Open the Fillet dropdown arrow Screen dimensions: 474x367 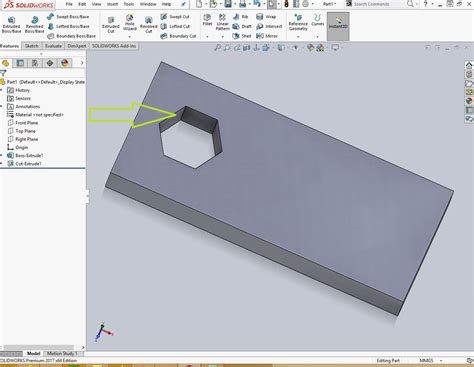207,36
